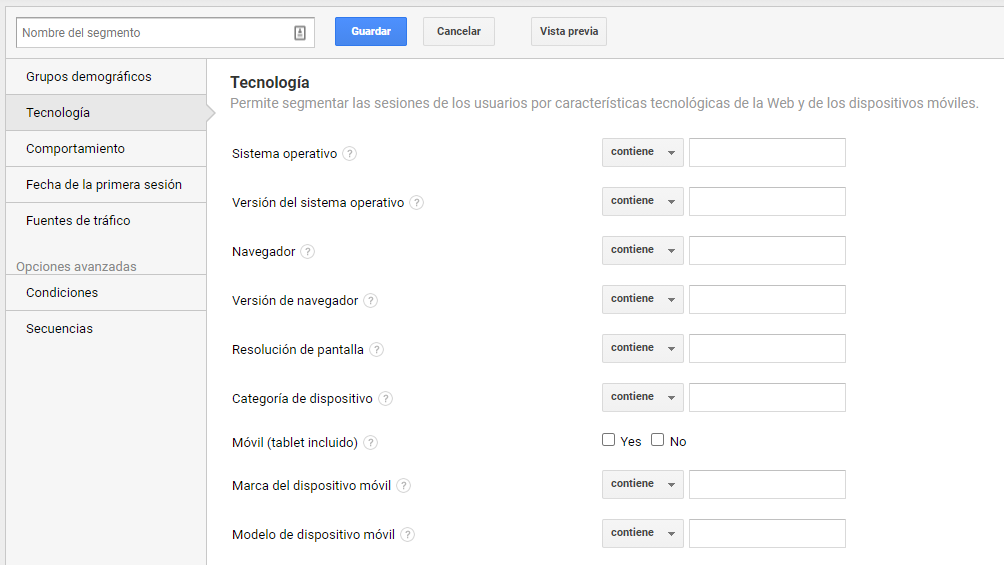This screenshot has height=565, width=1004.
Task: Open help icon for Categoría de dispositivo
Action: tap(385, 398)
